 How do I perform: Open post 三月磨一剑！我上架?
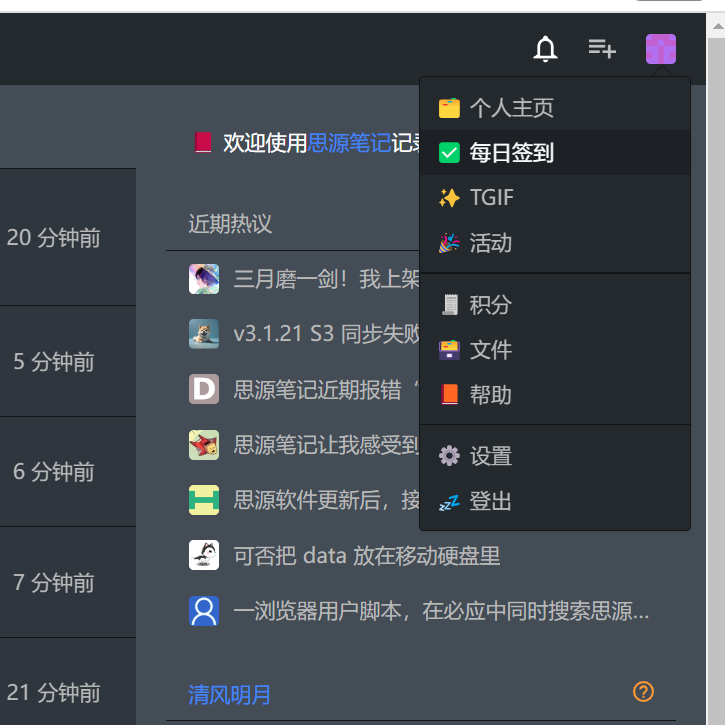click(326, 279)
